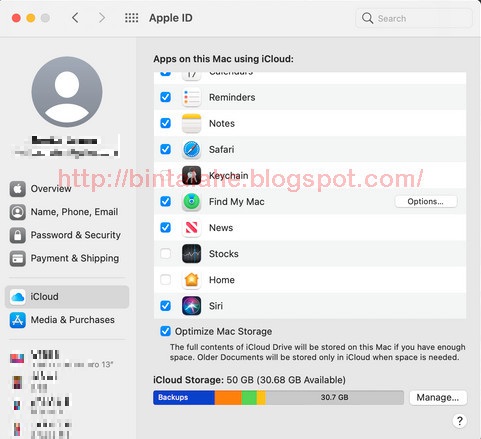Click the Siri app icon
The image size is (481, 439).
point(191,306)
